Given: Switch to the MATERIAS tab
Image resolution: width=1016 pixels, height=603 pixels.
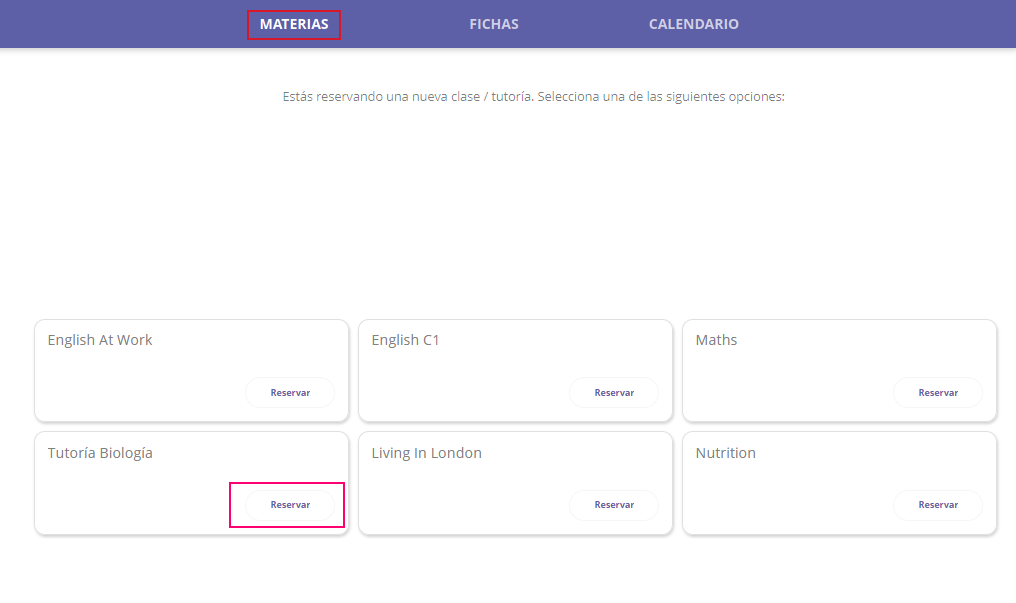Looking at the screenshot, I should pos(294,24).
